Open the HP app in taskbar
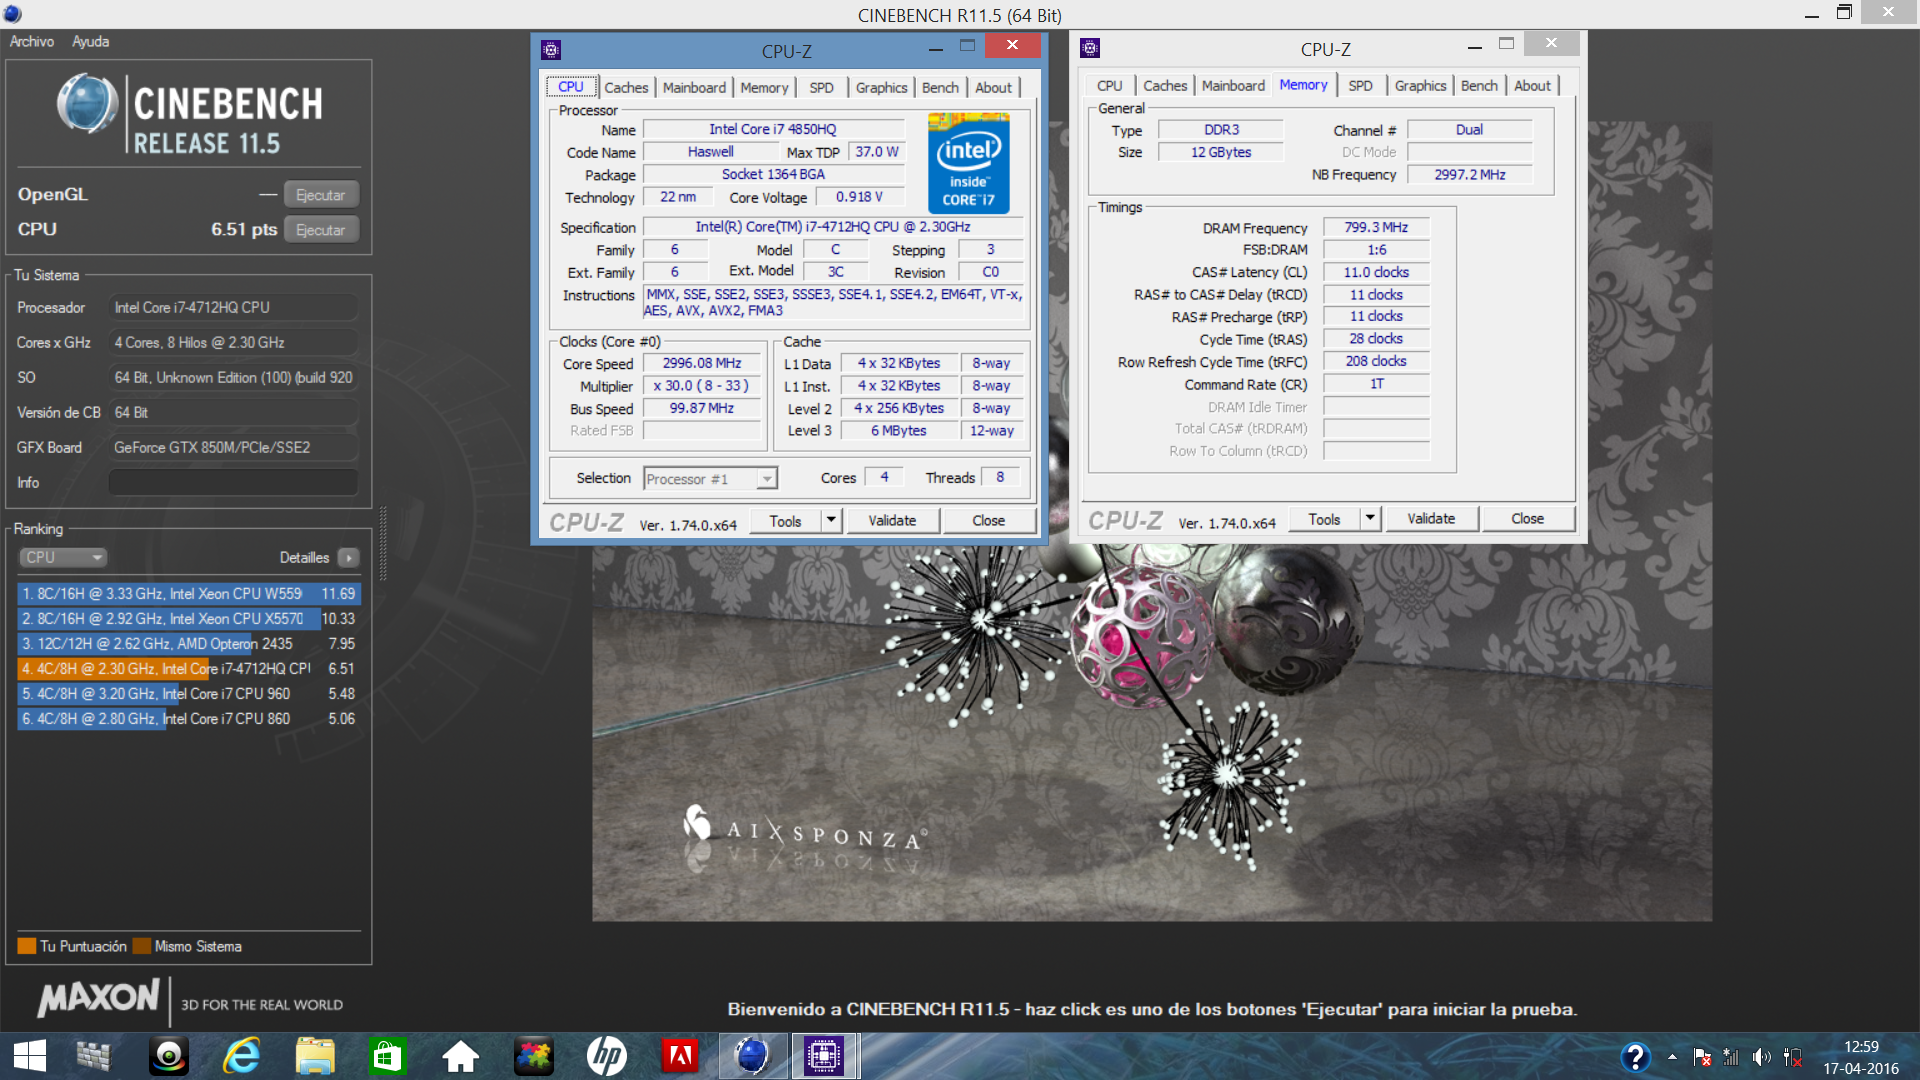This screenshot has width=1920, height=1080. 606,1056
